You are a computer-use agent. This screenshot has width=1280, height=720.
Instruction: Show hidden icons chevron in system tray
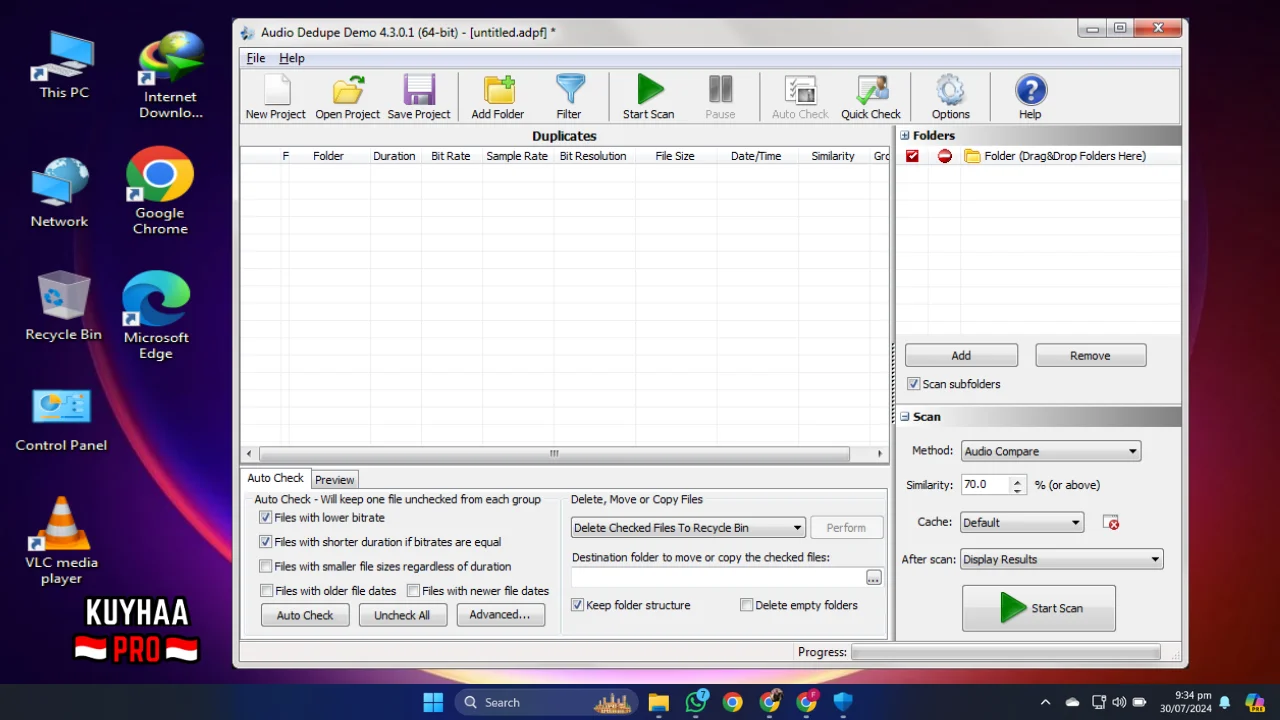[x=1045, y=702]
